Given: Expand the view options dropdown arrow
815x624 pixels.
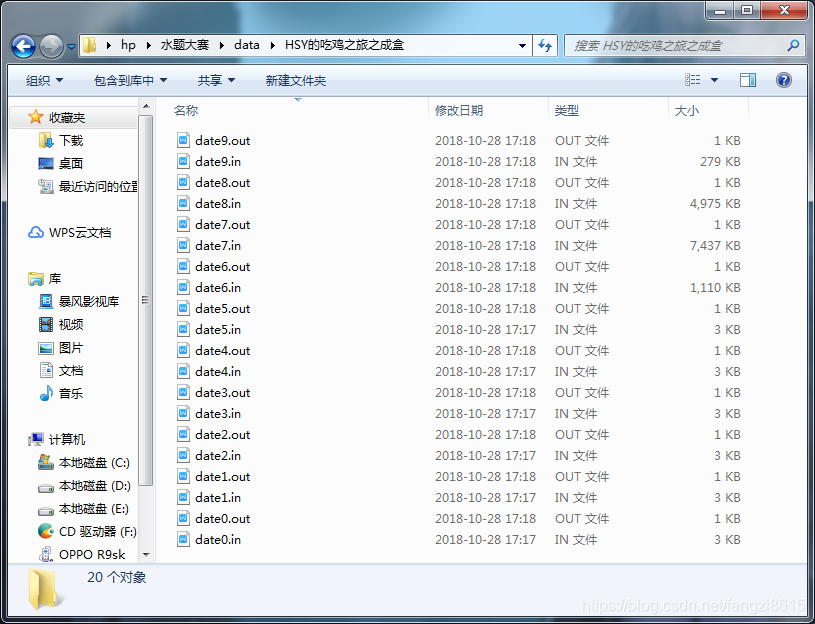Looking at the screenshot, I should pyautogui.click(x=715, y=80).
